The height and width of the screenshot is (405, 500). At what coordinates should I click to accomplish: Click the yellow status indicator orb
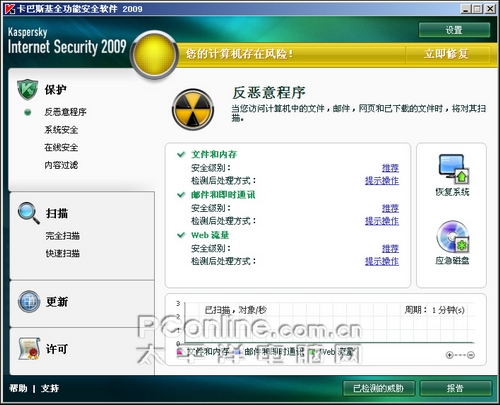click(x=154, y=54)
